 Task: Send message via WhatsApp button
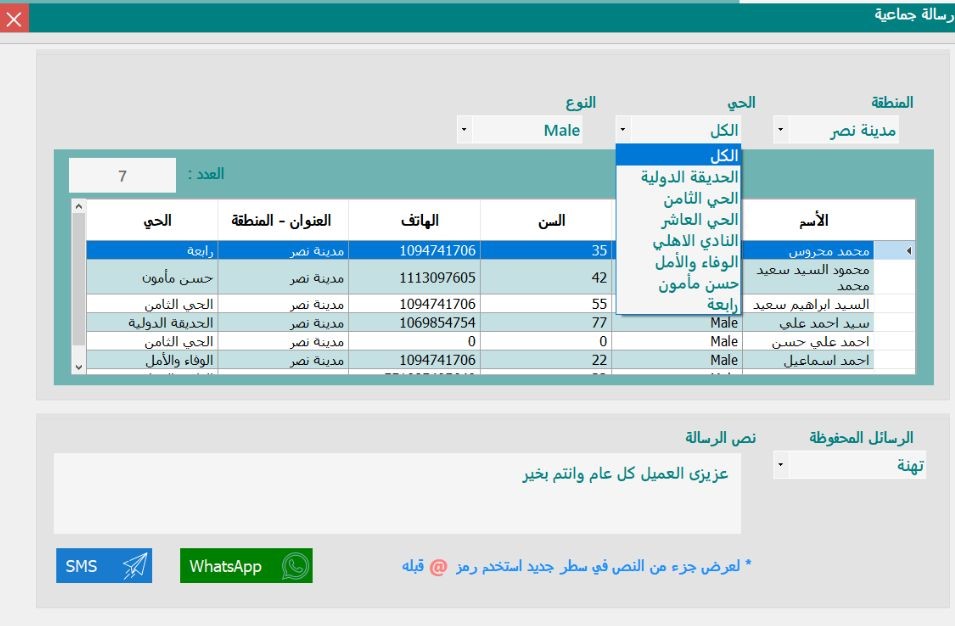tap(246, 566)
